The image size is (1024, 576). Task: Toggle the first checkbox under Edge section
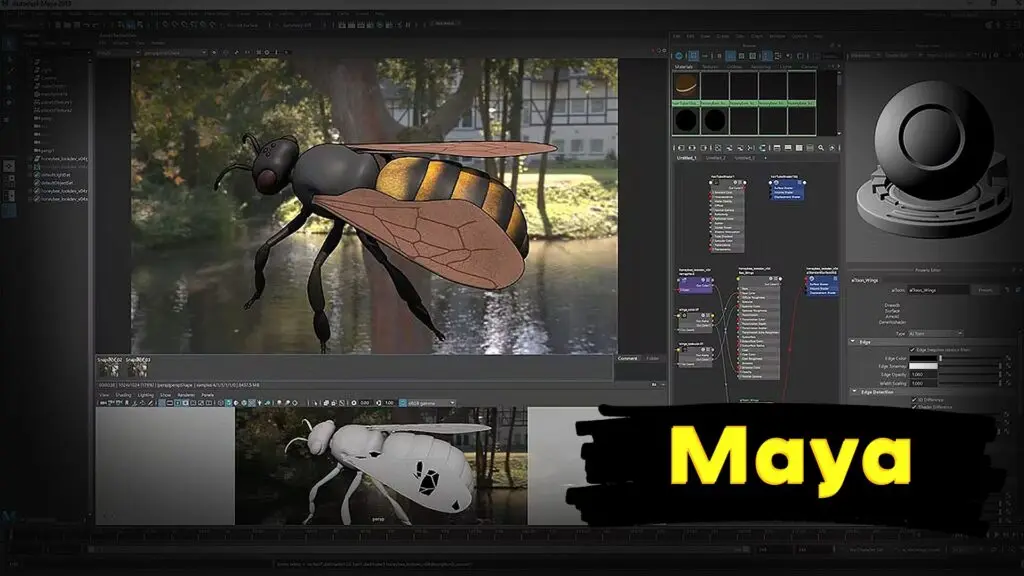click(913, 350)
